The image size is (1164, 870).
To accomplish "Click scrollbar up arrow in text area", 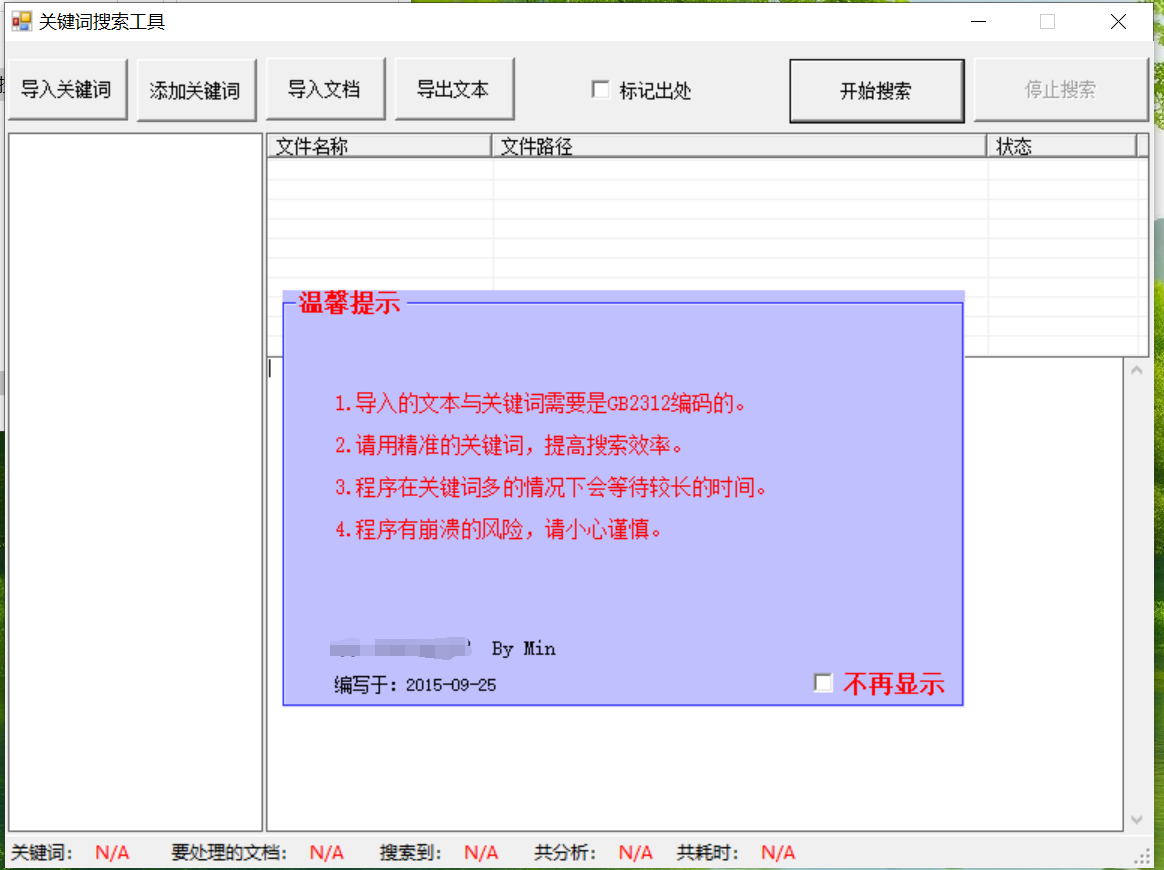I will click(1136, 371).
